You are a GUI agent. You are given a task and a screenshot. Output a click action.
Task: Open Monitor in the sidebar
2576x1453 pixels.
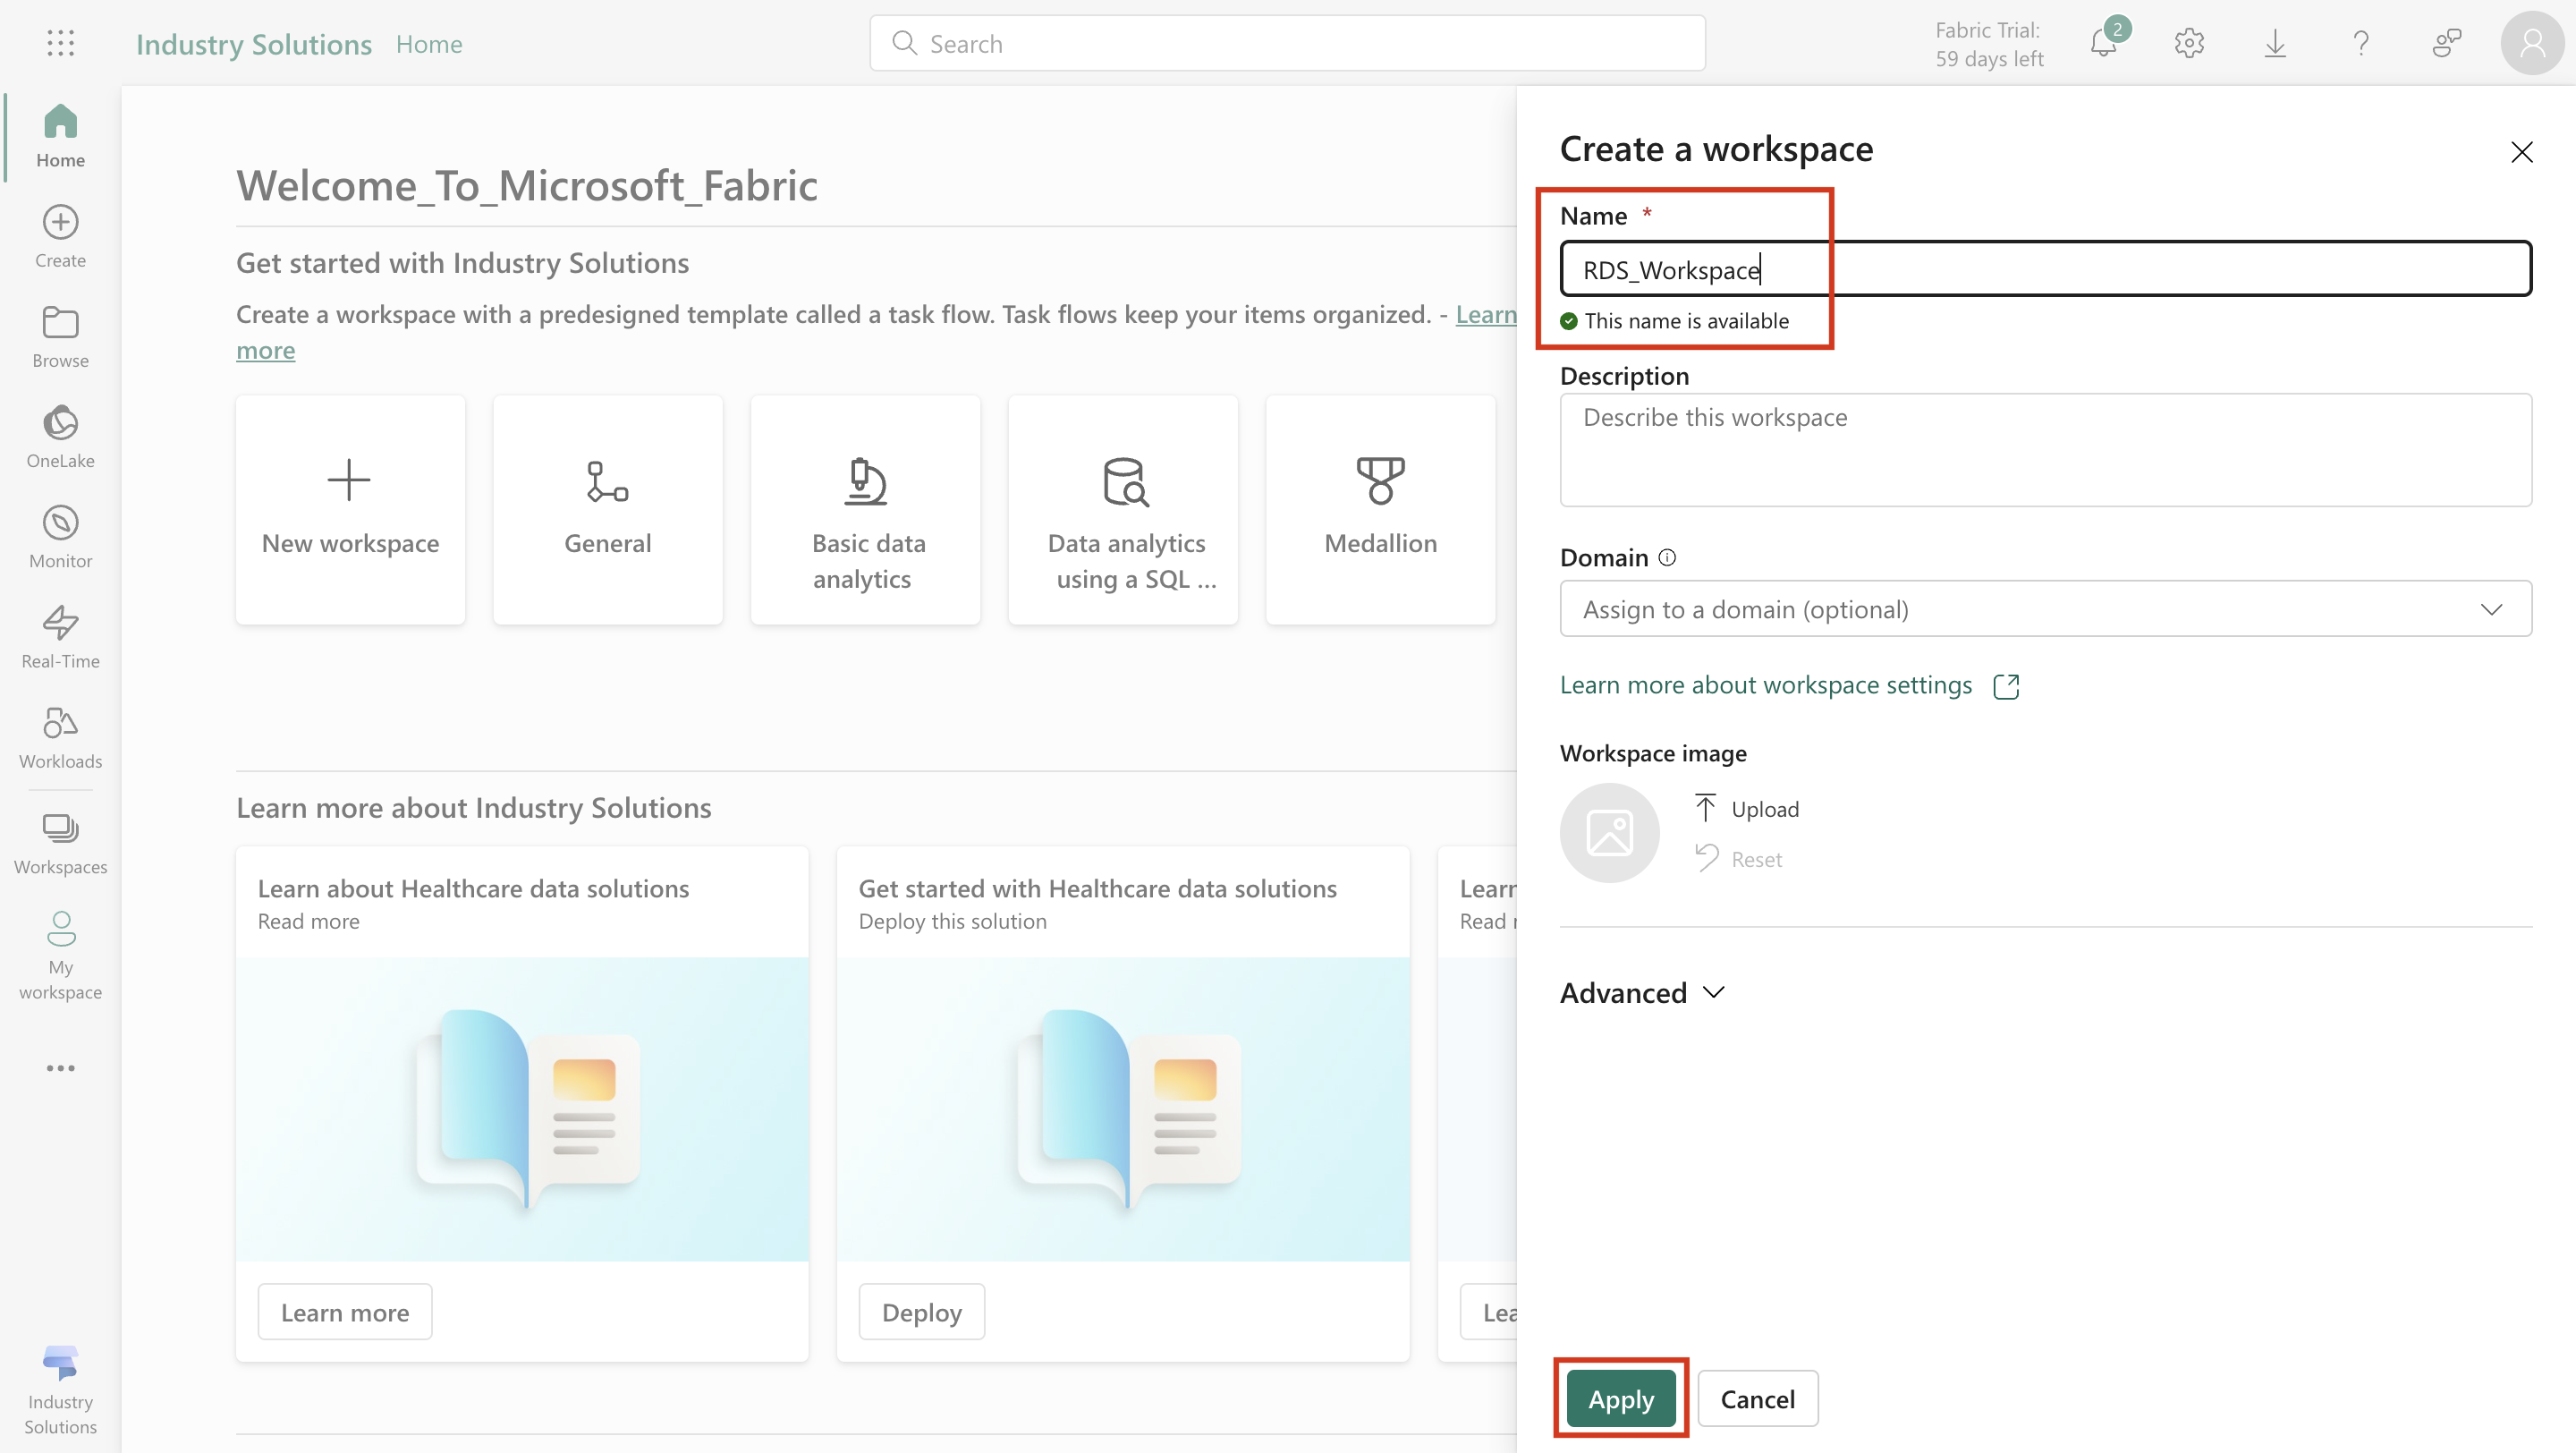click(60, 537)
